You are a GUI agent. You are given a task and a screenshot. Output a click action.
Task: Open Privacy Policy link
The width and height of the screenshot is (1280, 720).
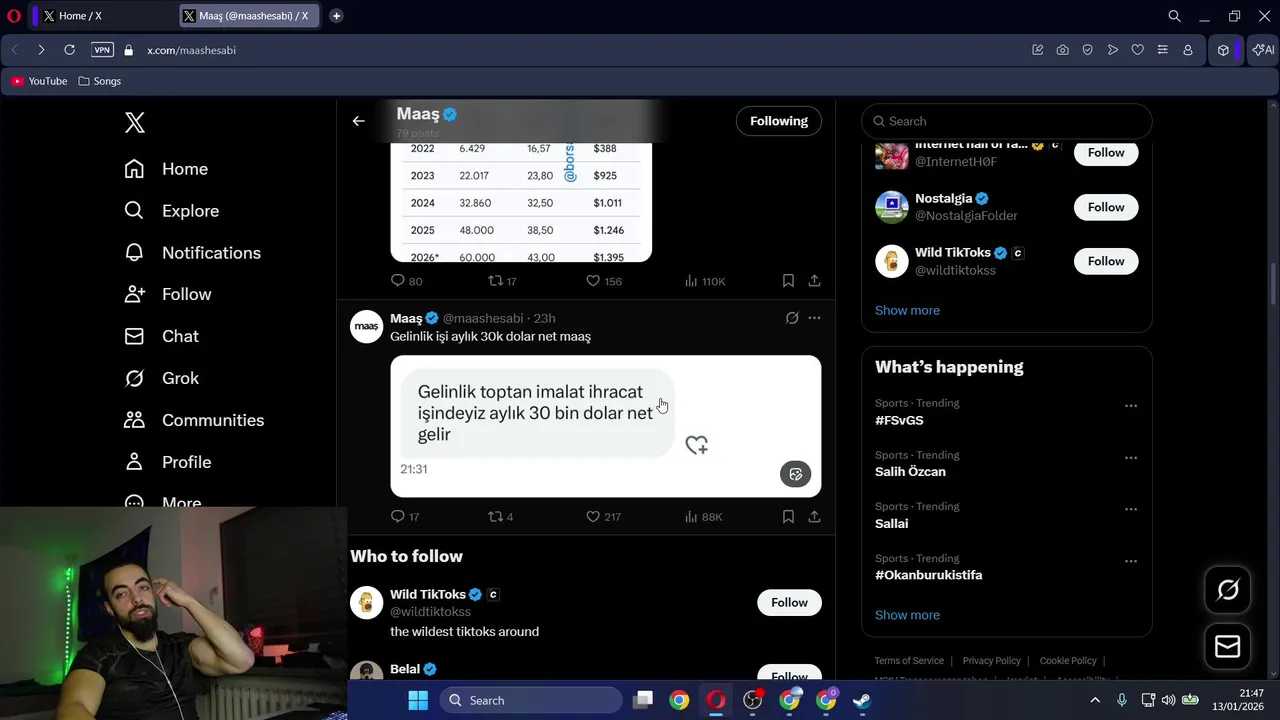pos(991,661)
